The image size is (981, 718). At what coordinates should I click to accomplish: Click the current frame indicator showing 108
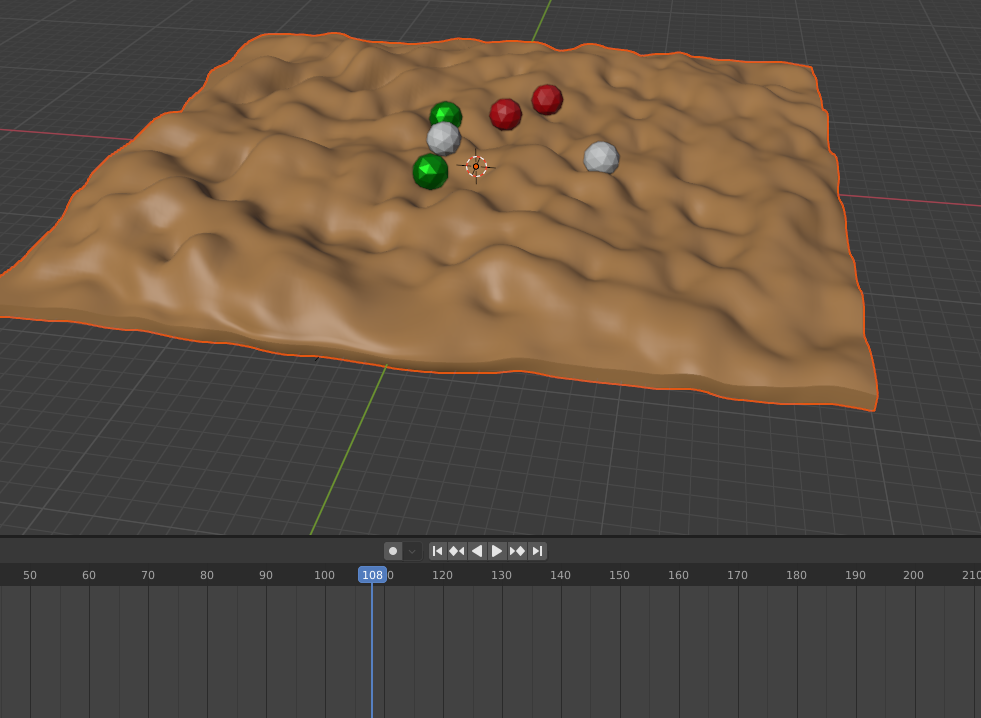click(x=372, y=575)
